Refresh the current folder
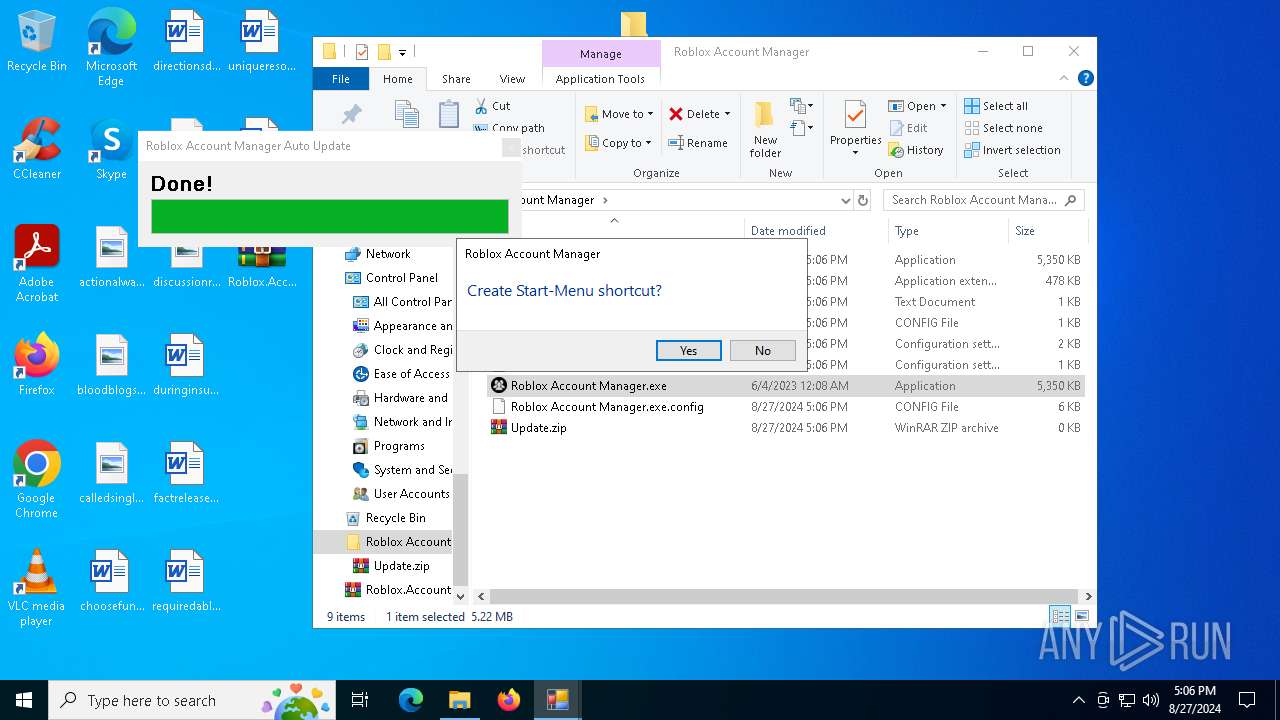 pyautogui.click(x=863, y=200)
